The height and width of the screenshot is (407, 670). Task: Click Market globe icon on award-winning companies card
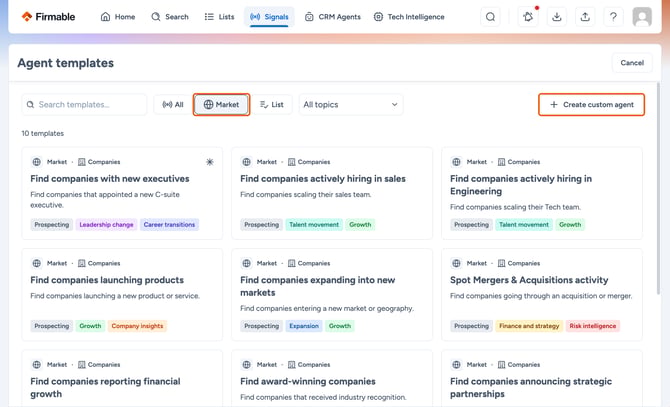[247, 365]
